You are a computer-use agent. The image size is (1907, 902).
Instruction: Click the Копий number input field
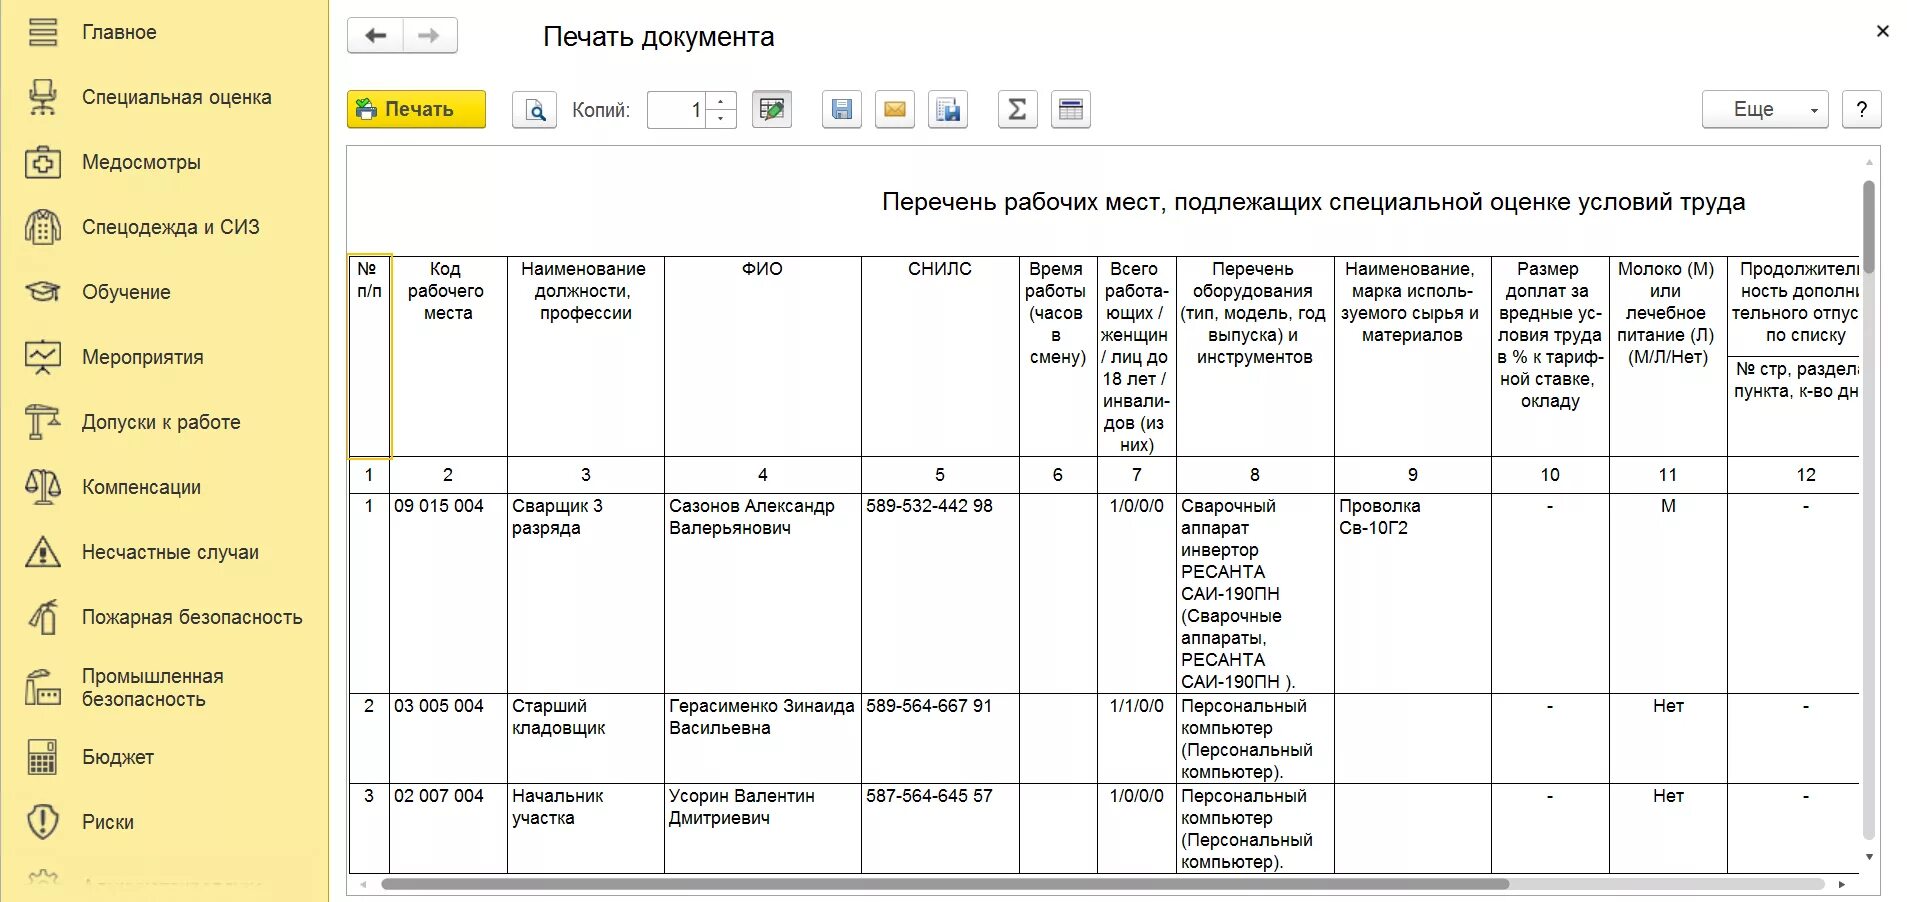coord(677,110)
